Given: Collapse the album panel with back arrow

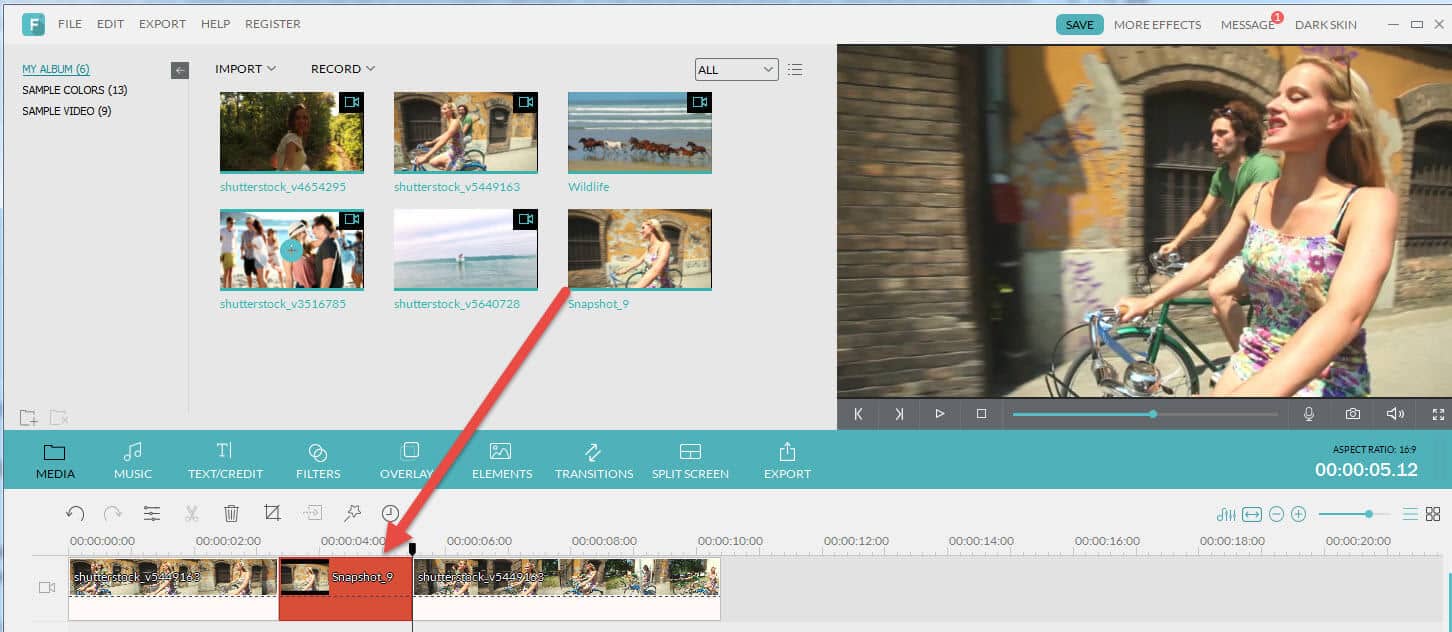Looking at the screenshot, I should click(x=180, y=70).
